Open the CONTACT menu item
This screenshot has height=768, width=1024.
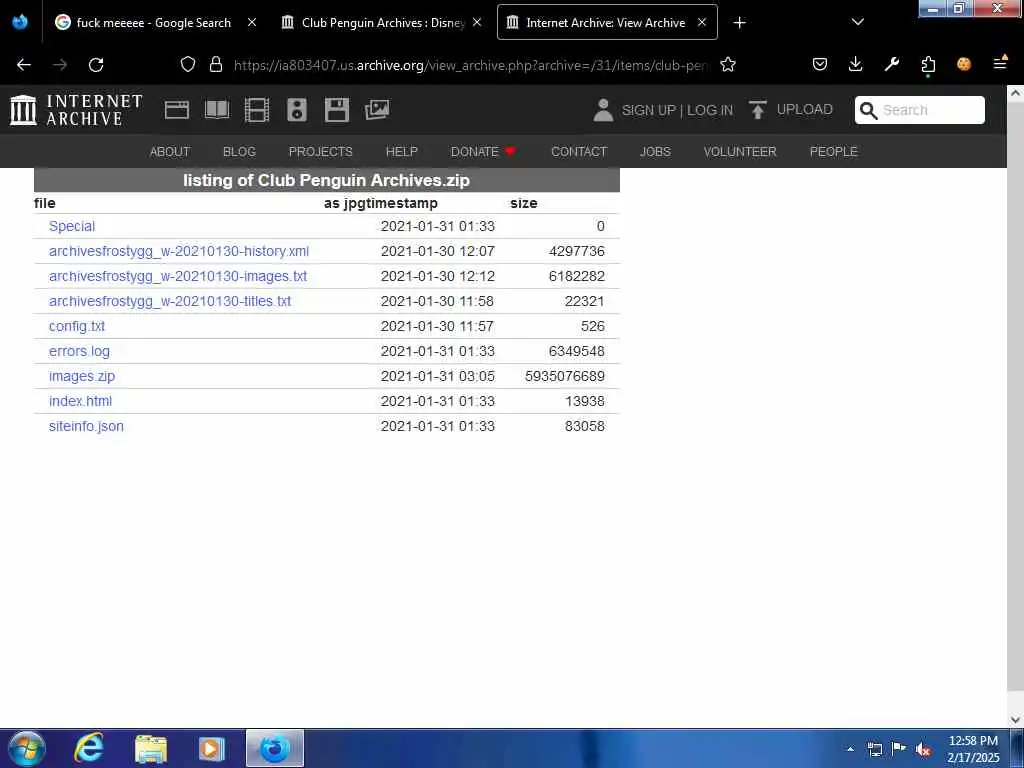[579, 152]
